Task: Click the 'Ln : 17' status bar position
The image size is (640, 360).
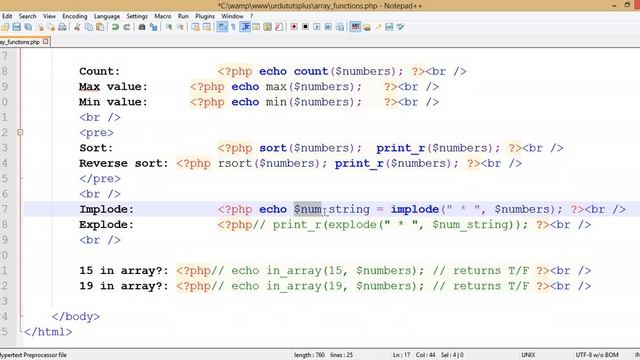Action: point(401,355)
